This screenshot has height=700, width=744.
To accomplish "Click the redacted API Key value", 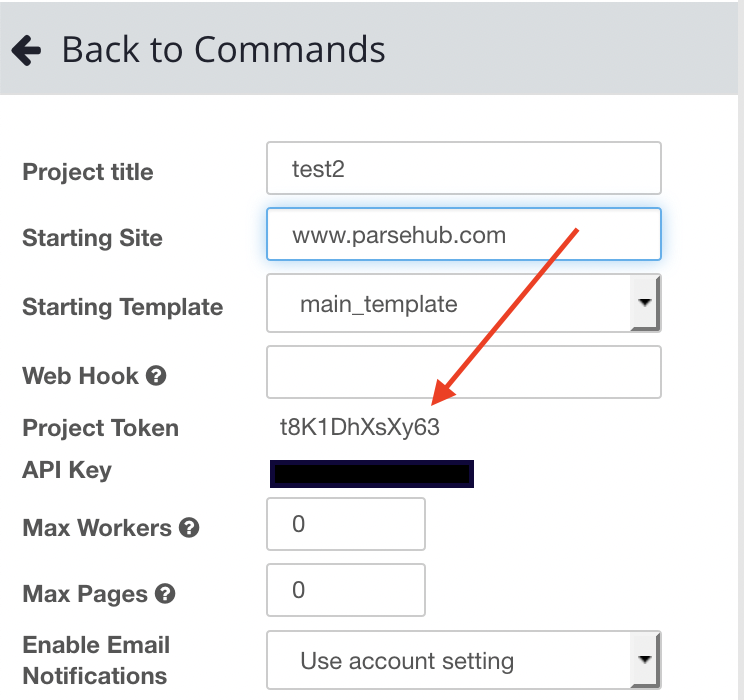I will click(372, 474).
